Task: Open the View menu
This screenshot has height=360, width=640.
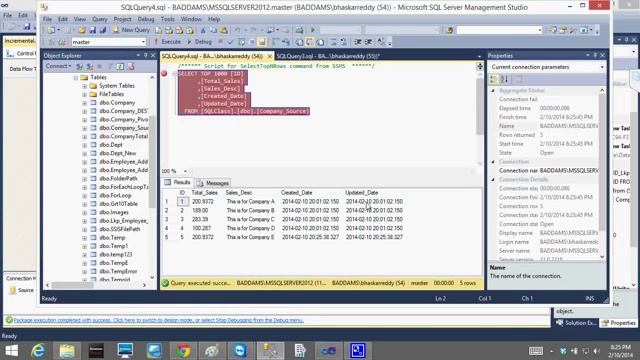Action: [80, 19]
